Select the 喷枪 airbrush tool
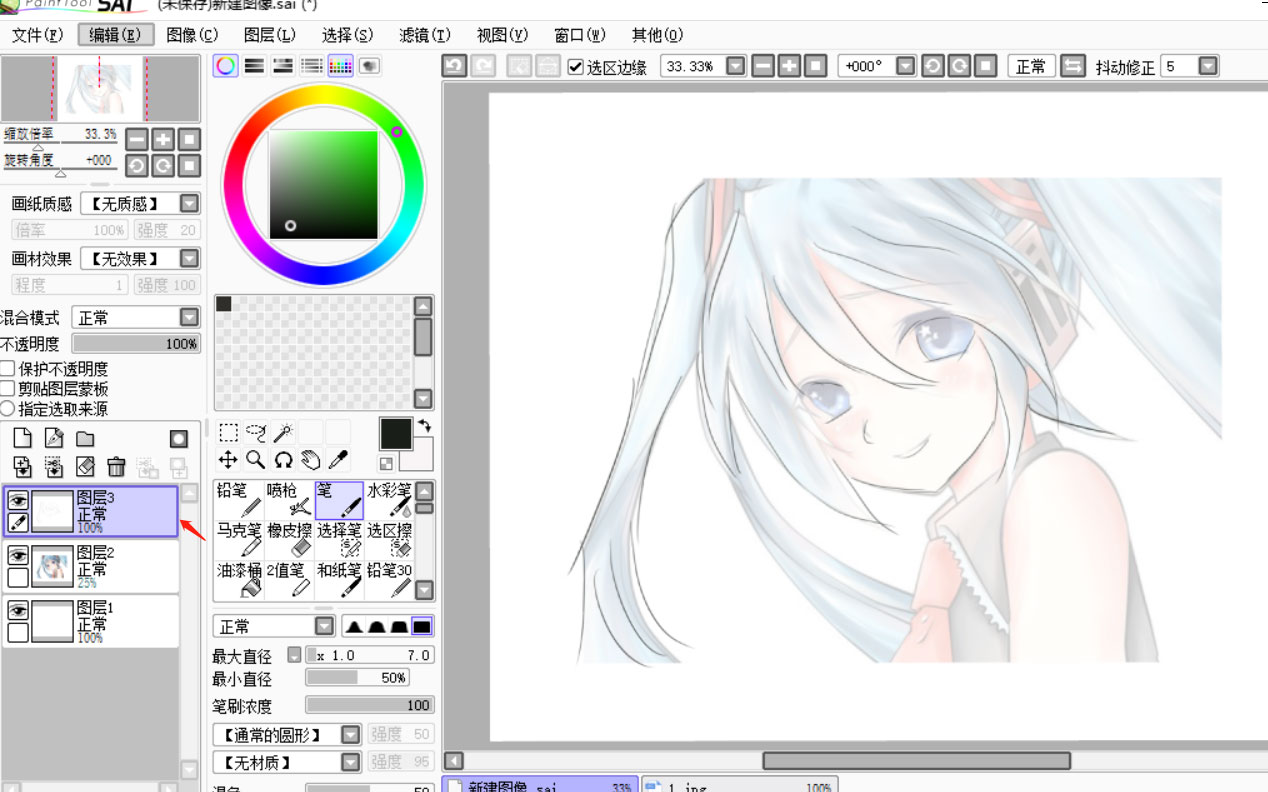1268x792 pixels. [x=289, y=500]
